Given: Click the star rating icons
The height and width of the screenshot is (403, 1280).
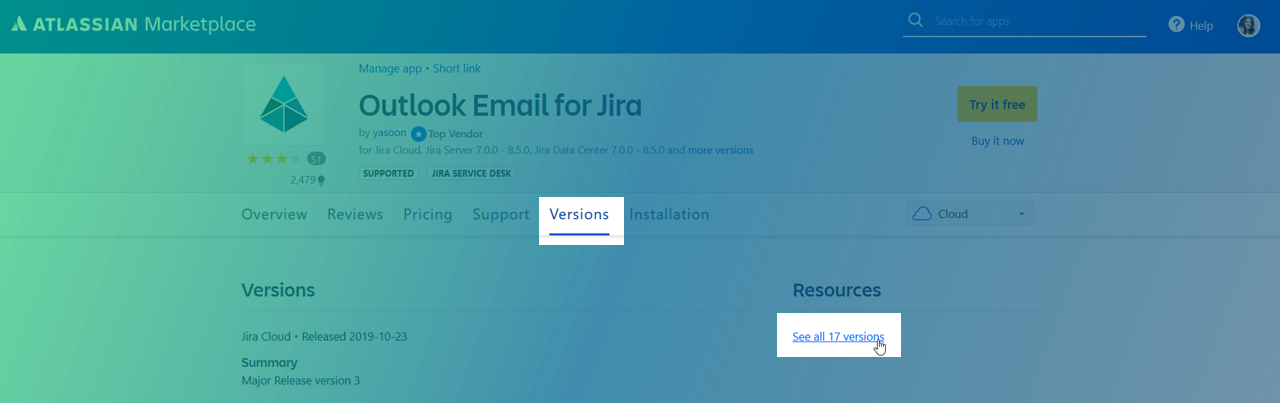Looking at the screenshot, I should [x=273, y=159].
